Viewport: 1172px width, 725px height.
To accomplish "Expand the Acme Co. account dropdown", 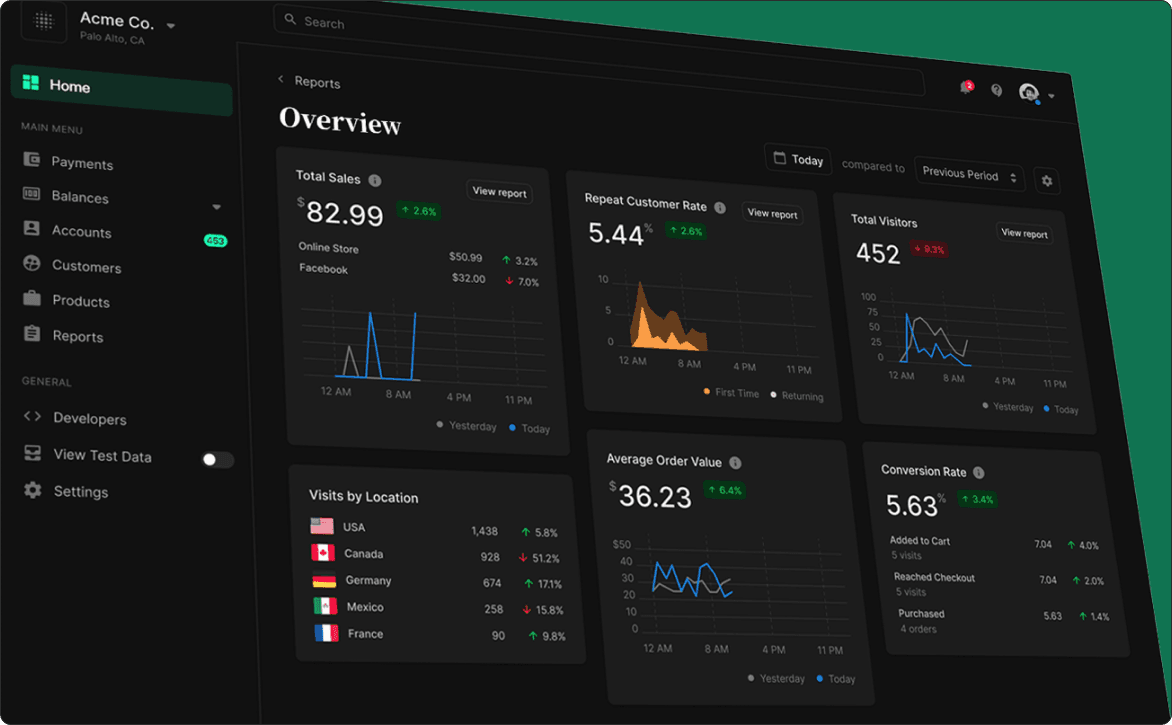I will pyautogui.click(x=171, y=26).
